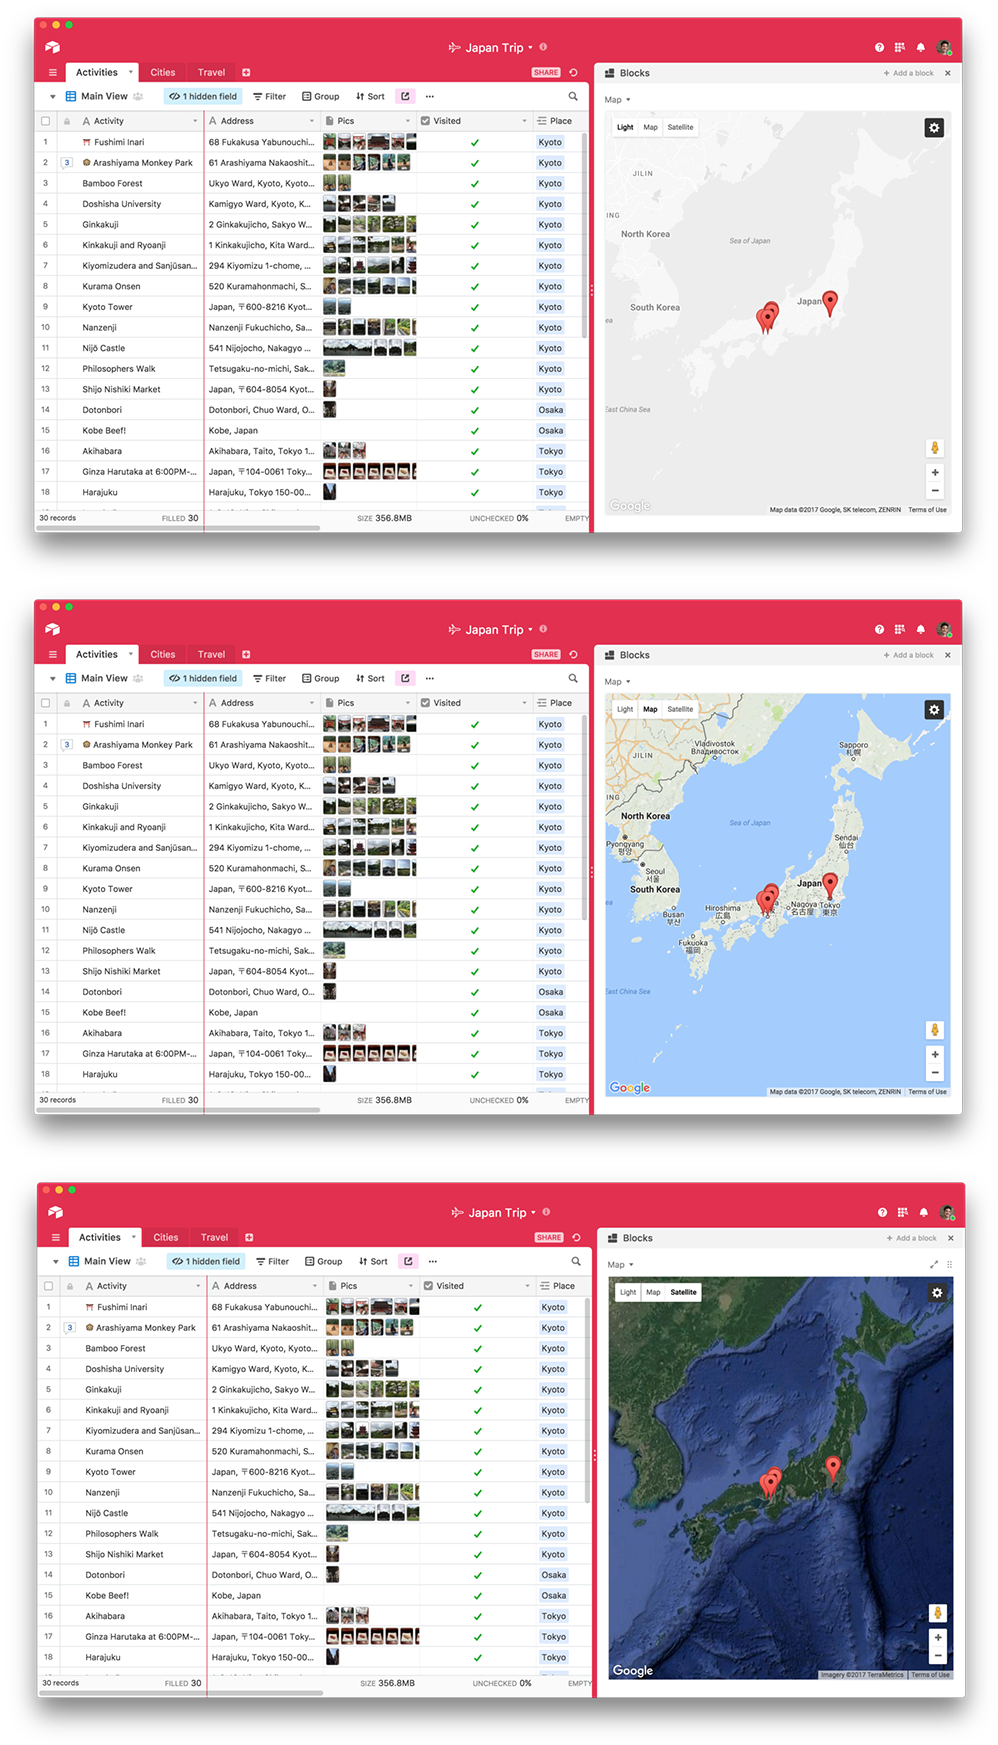Click Osaka place tag for Dotonbori, top window
The width and height of the screenshot is (998, 1745).
click(551, 410)
